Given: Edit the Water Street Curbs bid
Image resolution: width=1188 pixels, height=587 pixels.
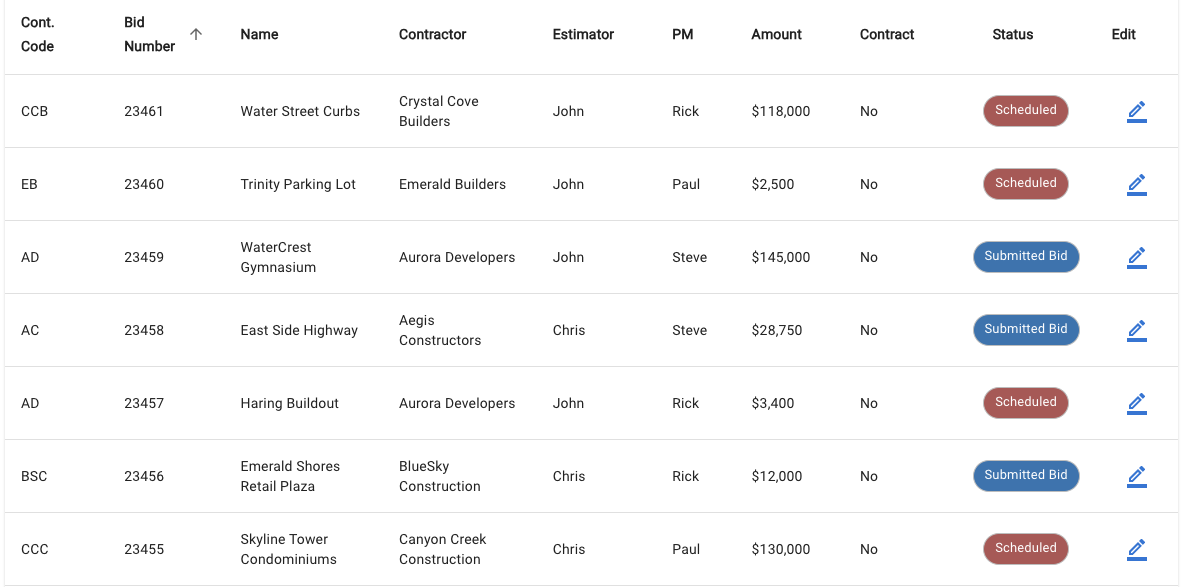Looking at the screenshot, I should [1137, 111].
